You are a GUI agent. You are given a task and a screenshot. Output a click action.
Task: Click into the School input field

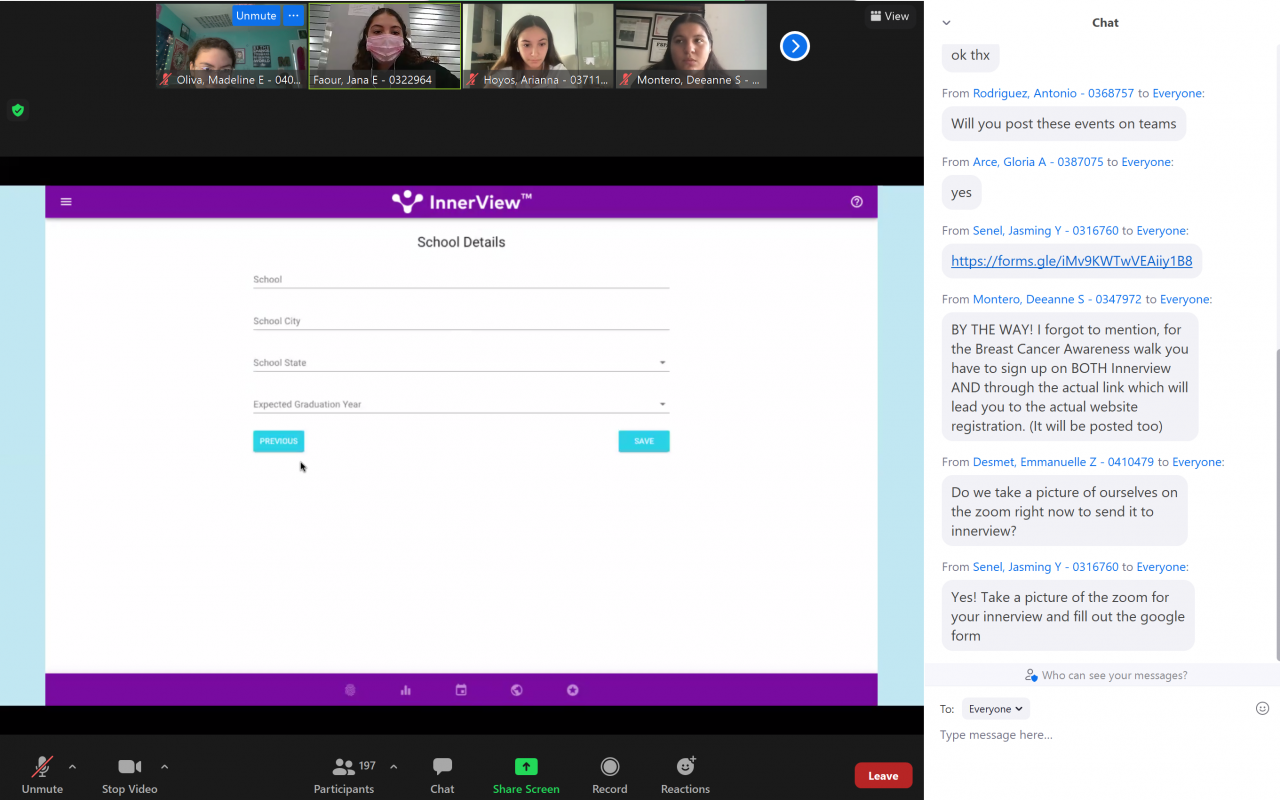click(461, 279)
